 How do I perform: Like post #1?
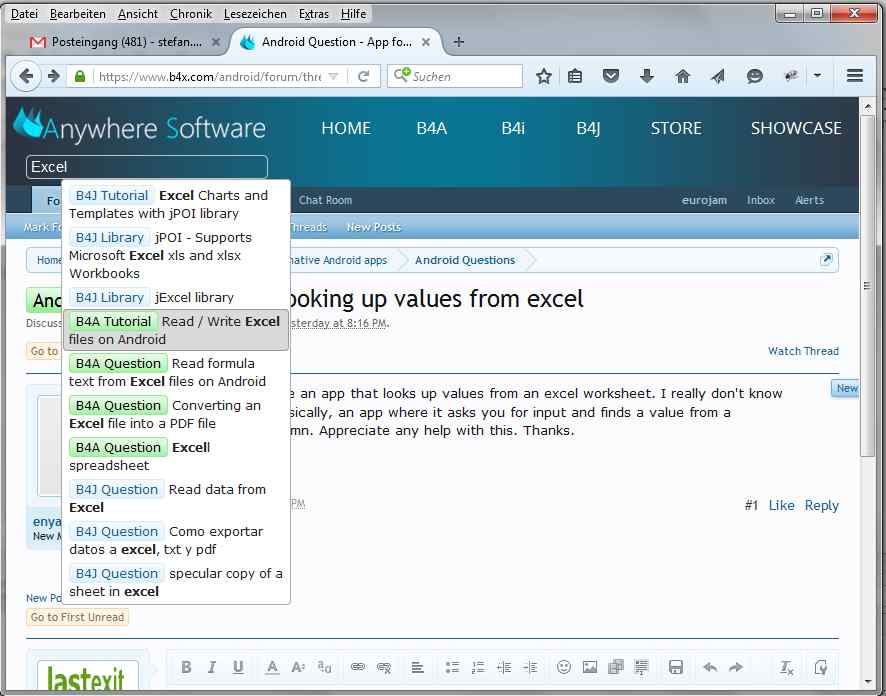(x=781, y=505)
